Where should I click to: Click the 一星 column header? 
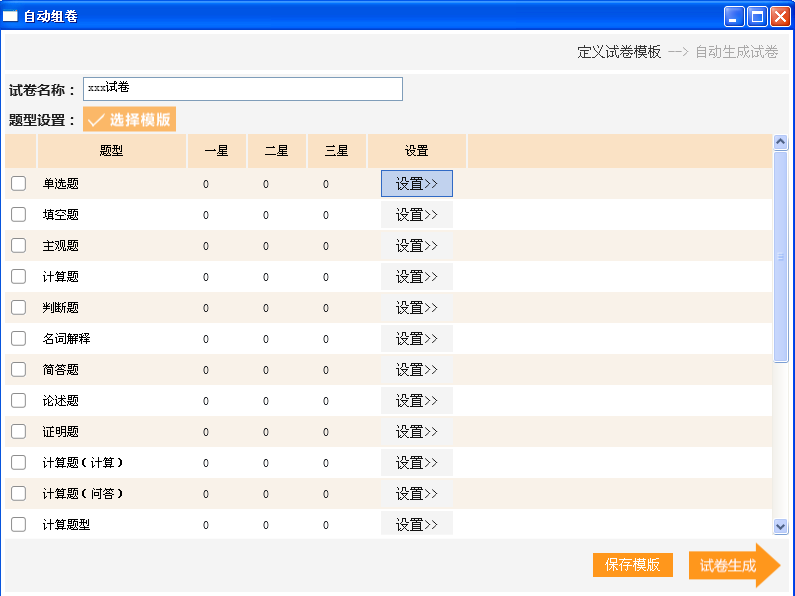click(216, 151)
